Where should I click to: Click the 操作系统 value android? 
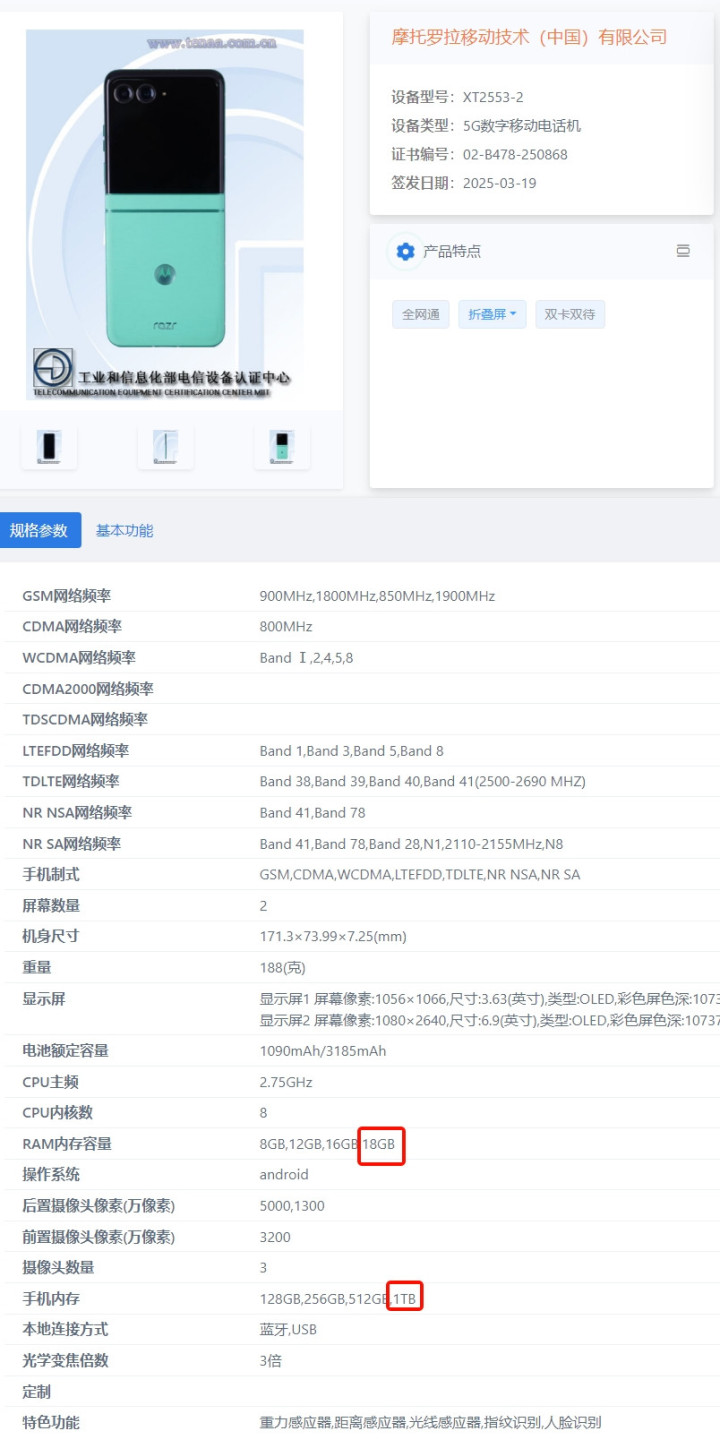point(284,1175)
